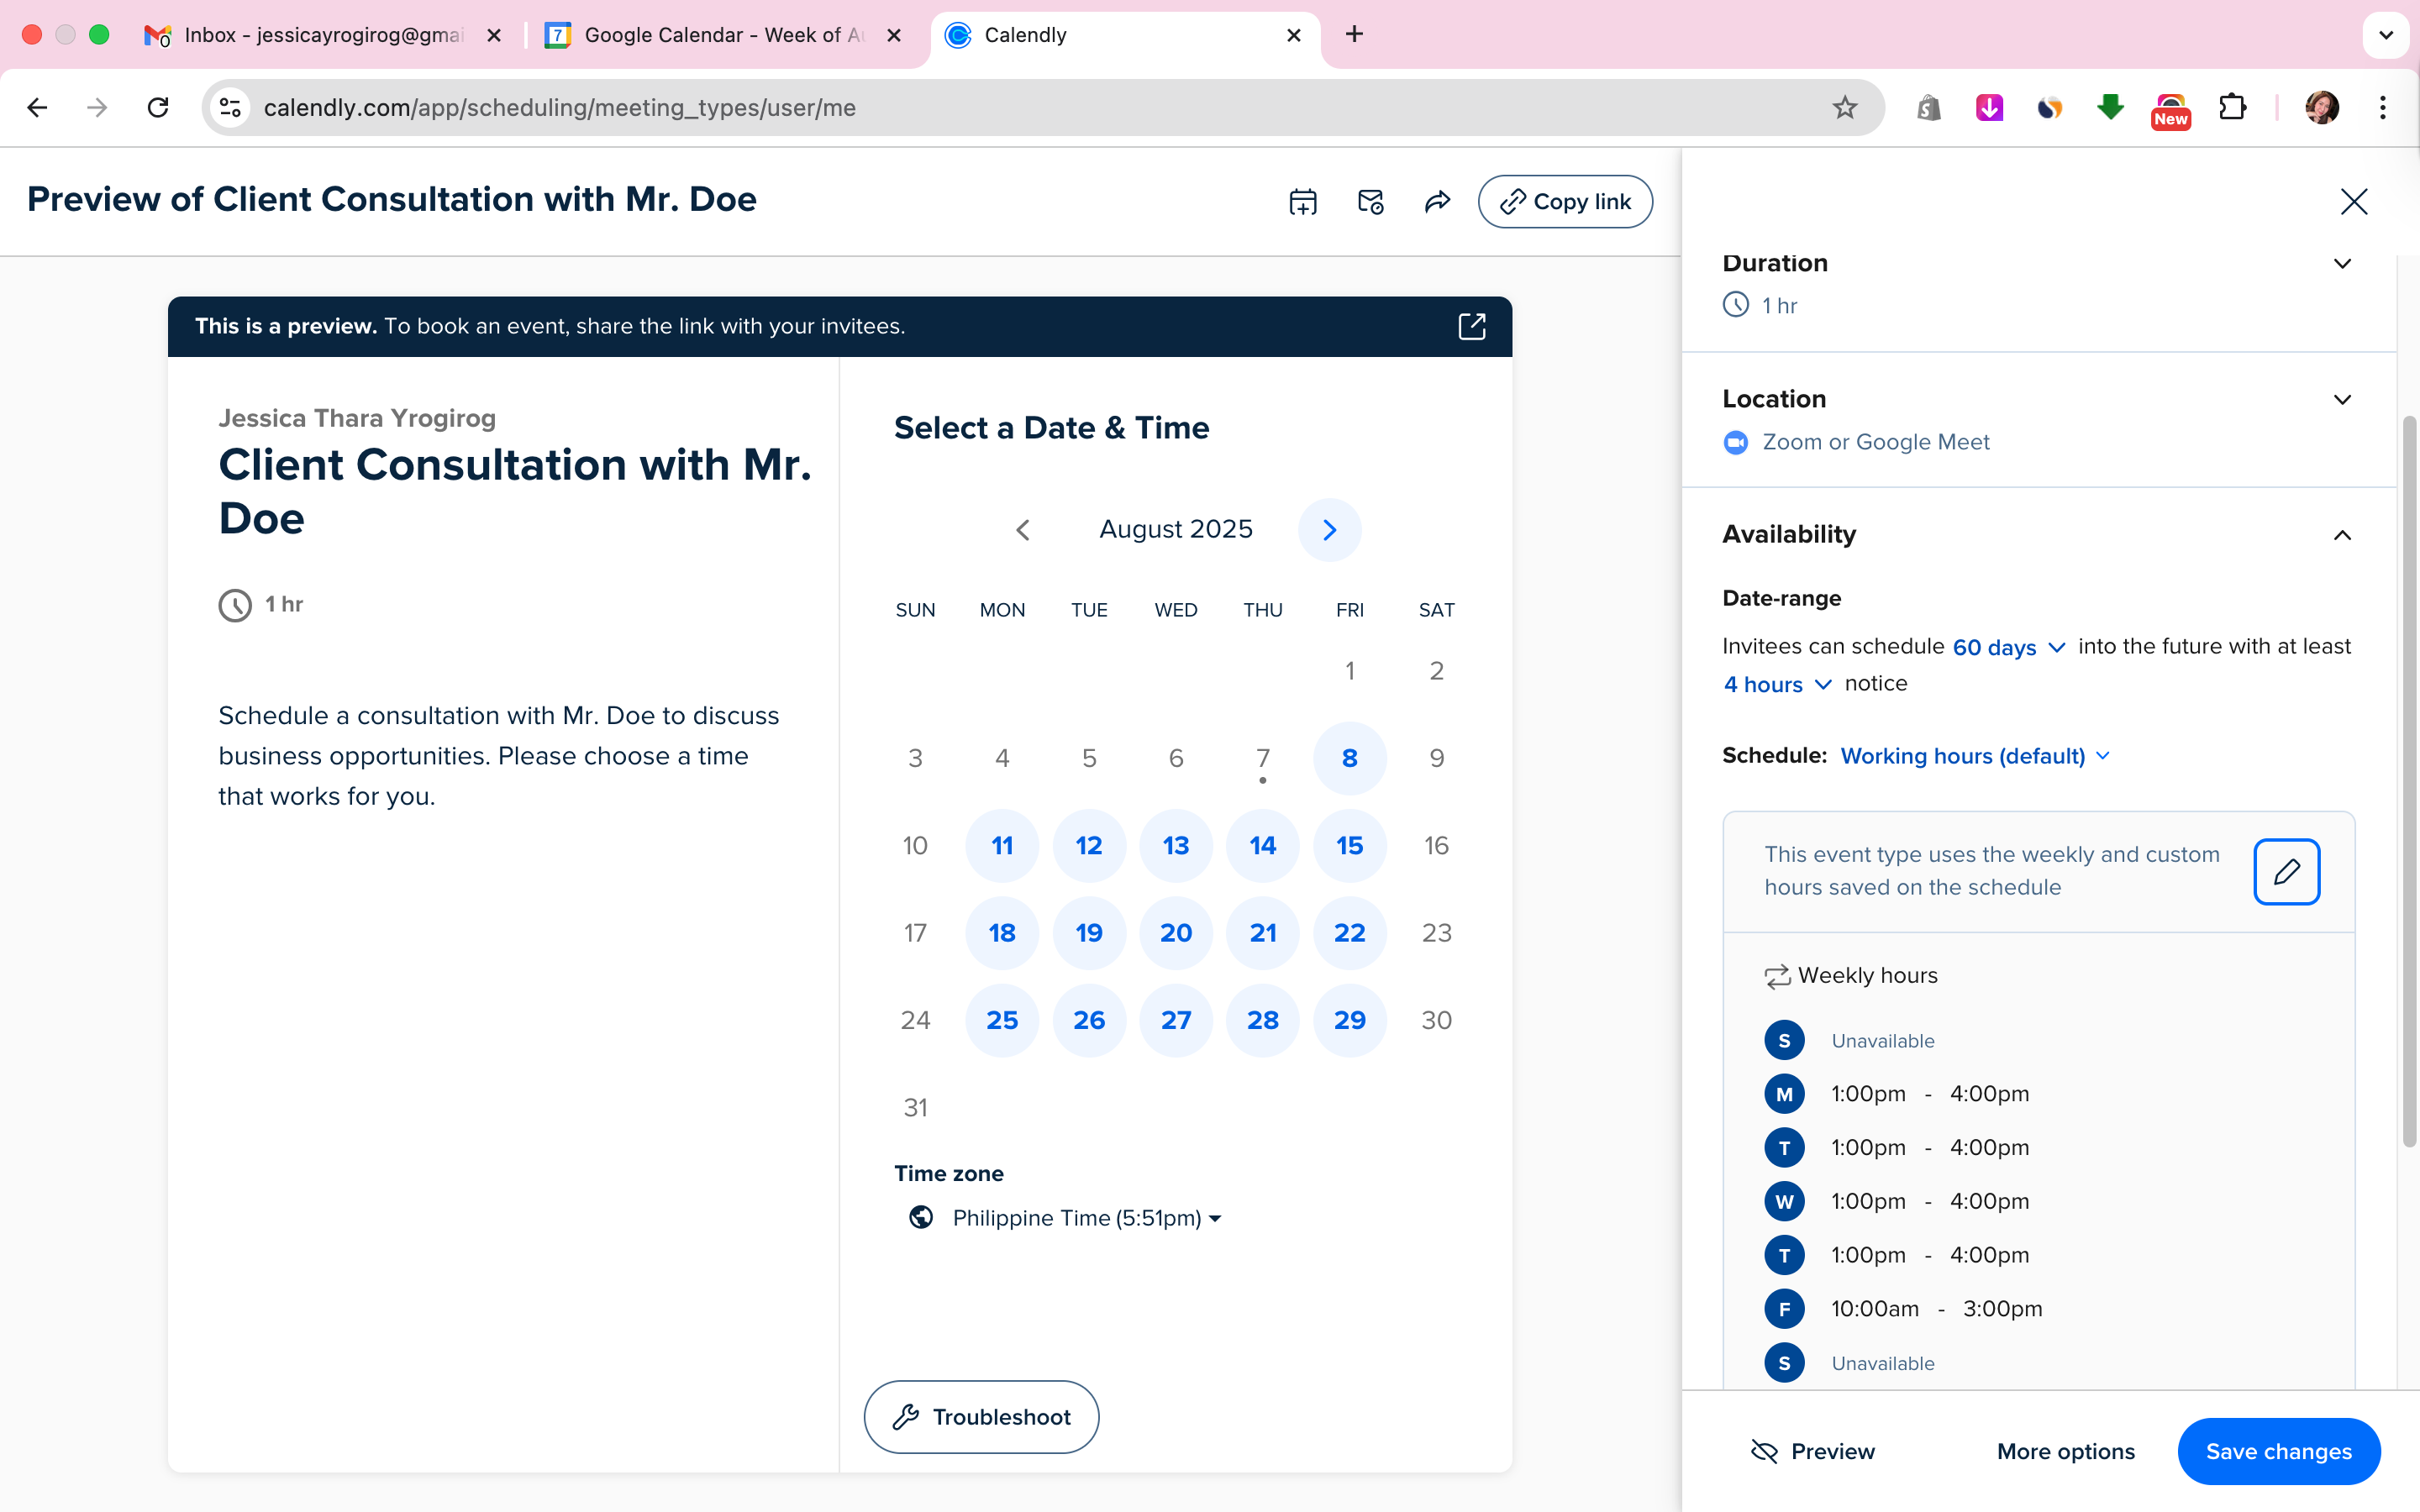Go to previous month arrow
Screen dimensions: 2420x1512
(x=1022, y=530)
